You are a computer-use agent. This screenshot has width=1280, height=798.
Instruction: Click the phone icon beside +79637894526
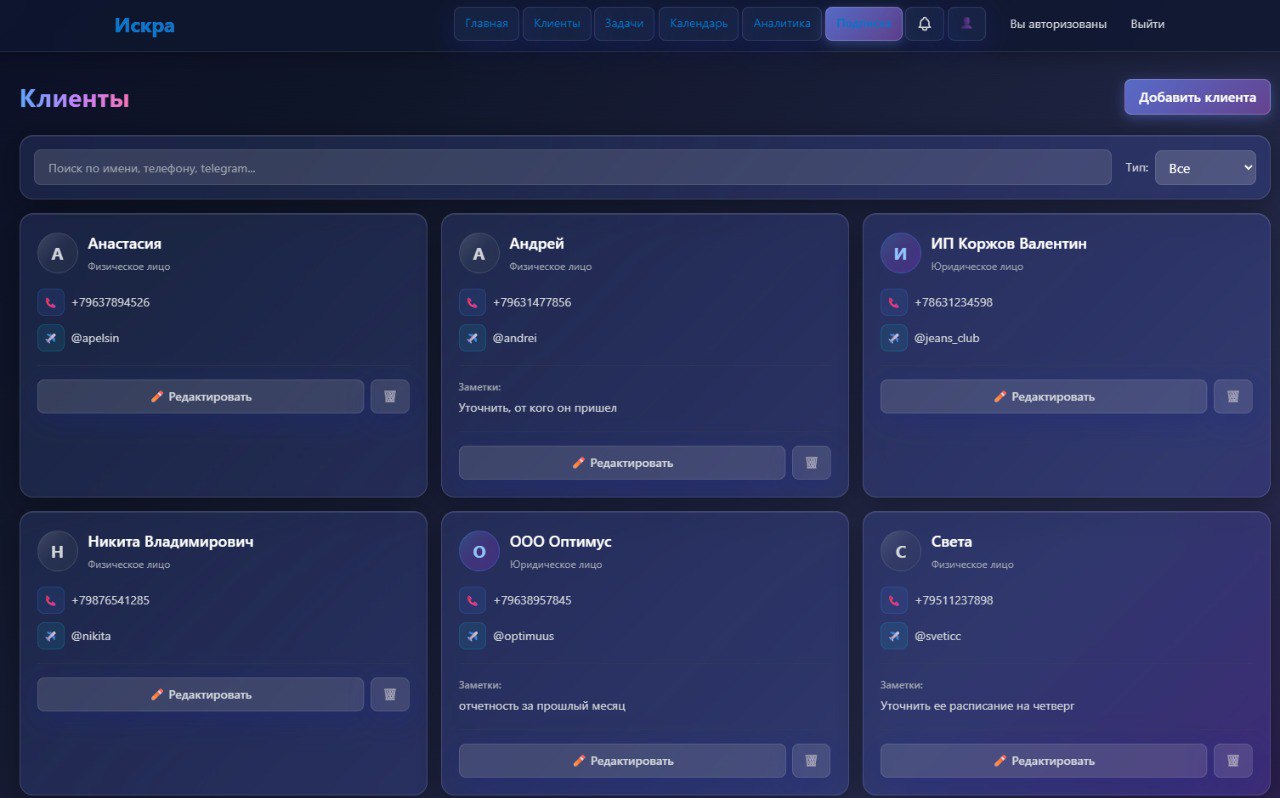click(51, 302)
